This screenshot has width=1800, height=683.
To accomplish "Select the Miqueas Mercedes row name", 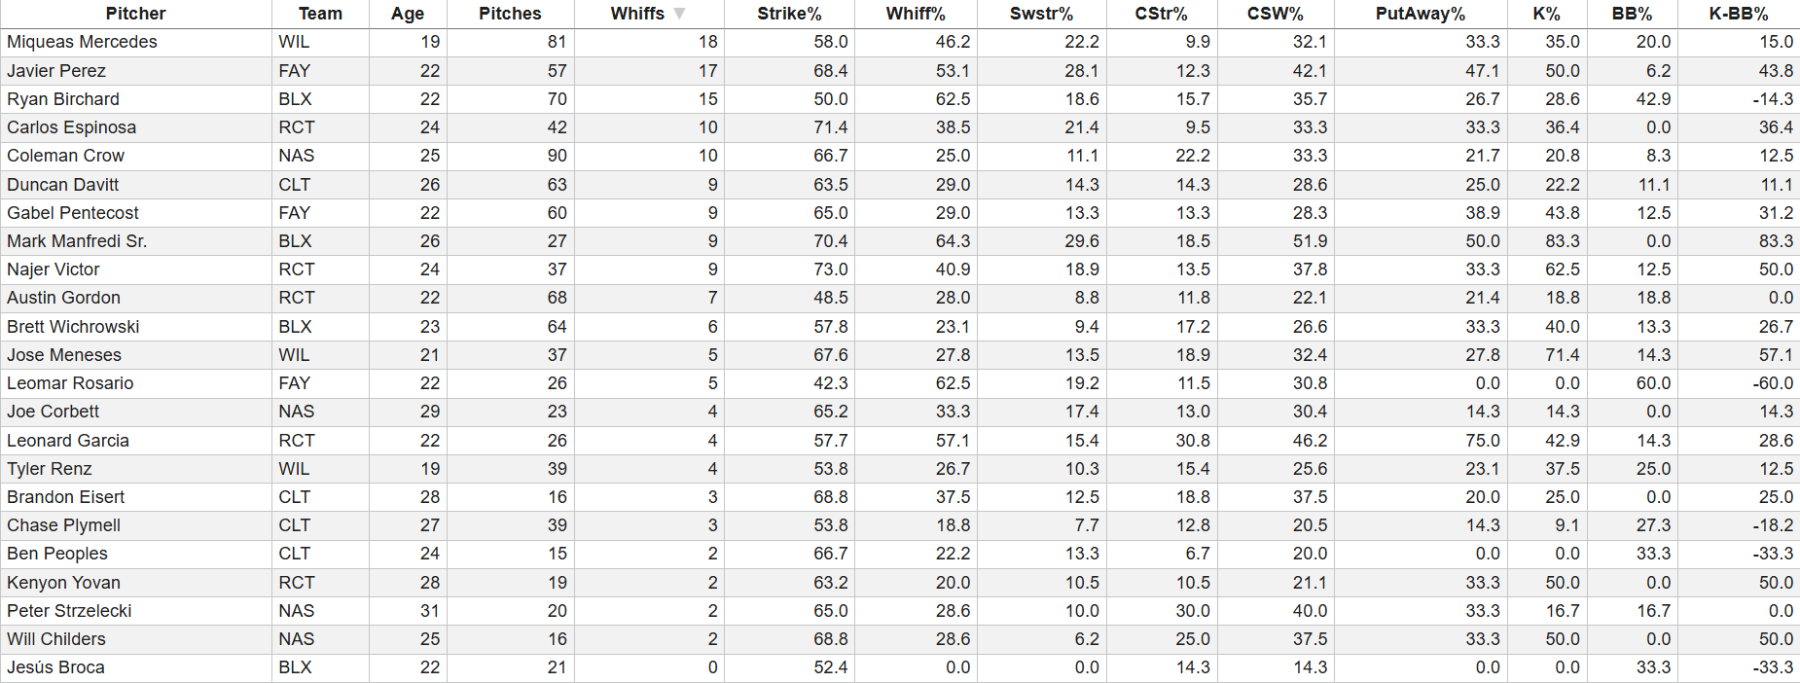I will tap(82, 42).
